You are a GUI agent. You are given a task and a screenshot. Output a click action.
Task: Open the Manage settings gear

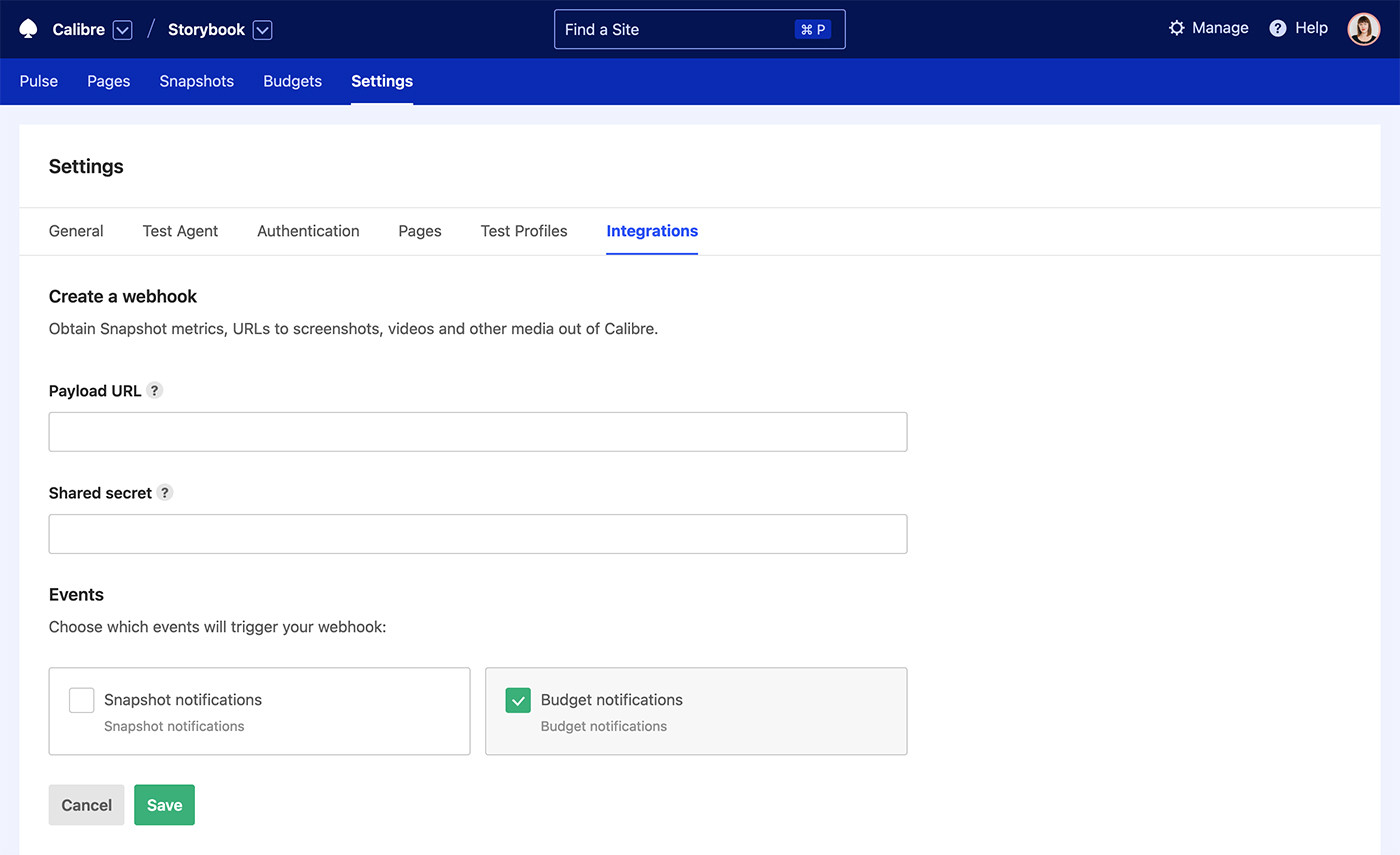(1177, 28)
